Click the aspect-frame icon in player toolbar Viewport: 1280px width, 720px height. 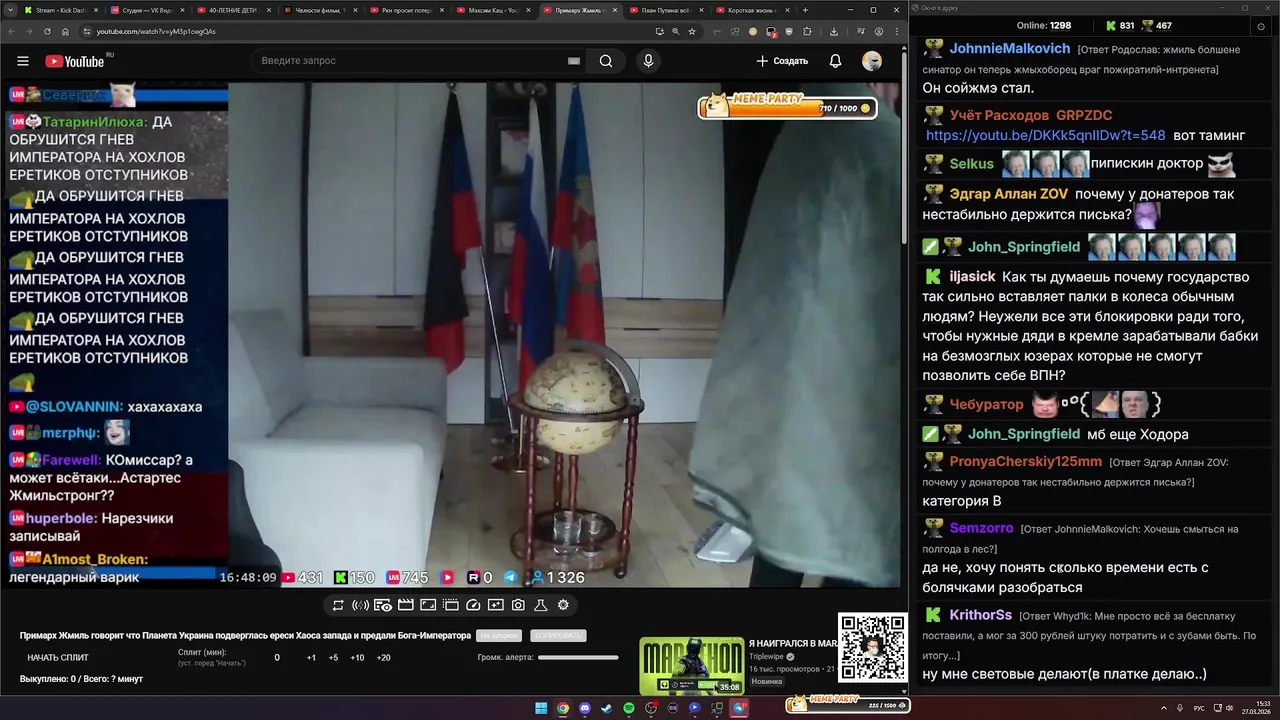tap(428, 605)
